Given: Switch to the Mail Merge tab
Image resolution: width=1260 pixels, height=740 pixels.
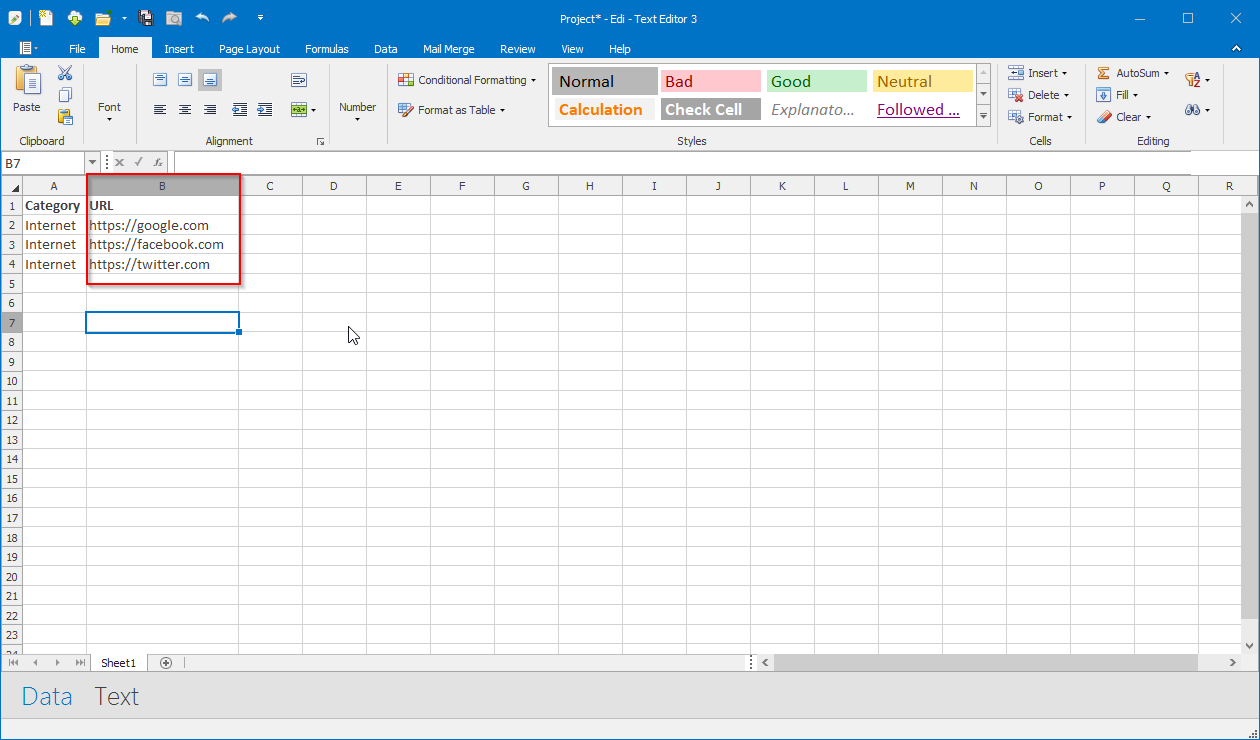Looking at the screenshot, I should click(449, 49).
